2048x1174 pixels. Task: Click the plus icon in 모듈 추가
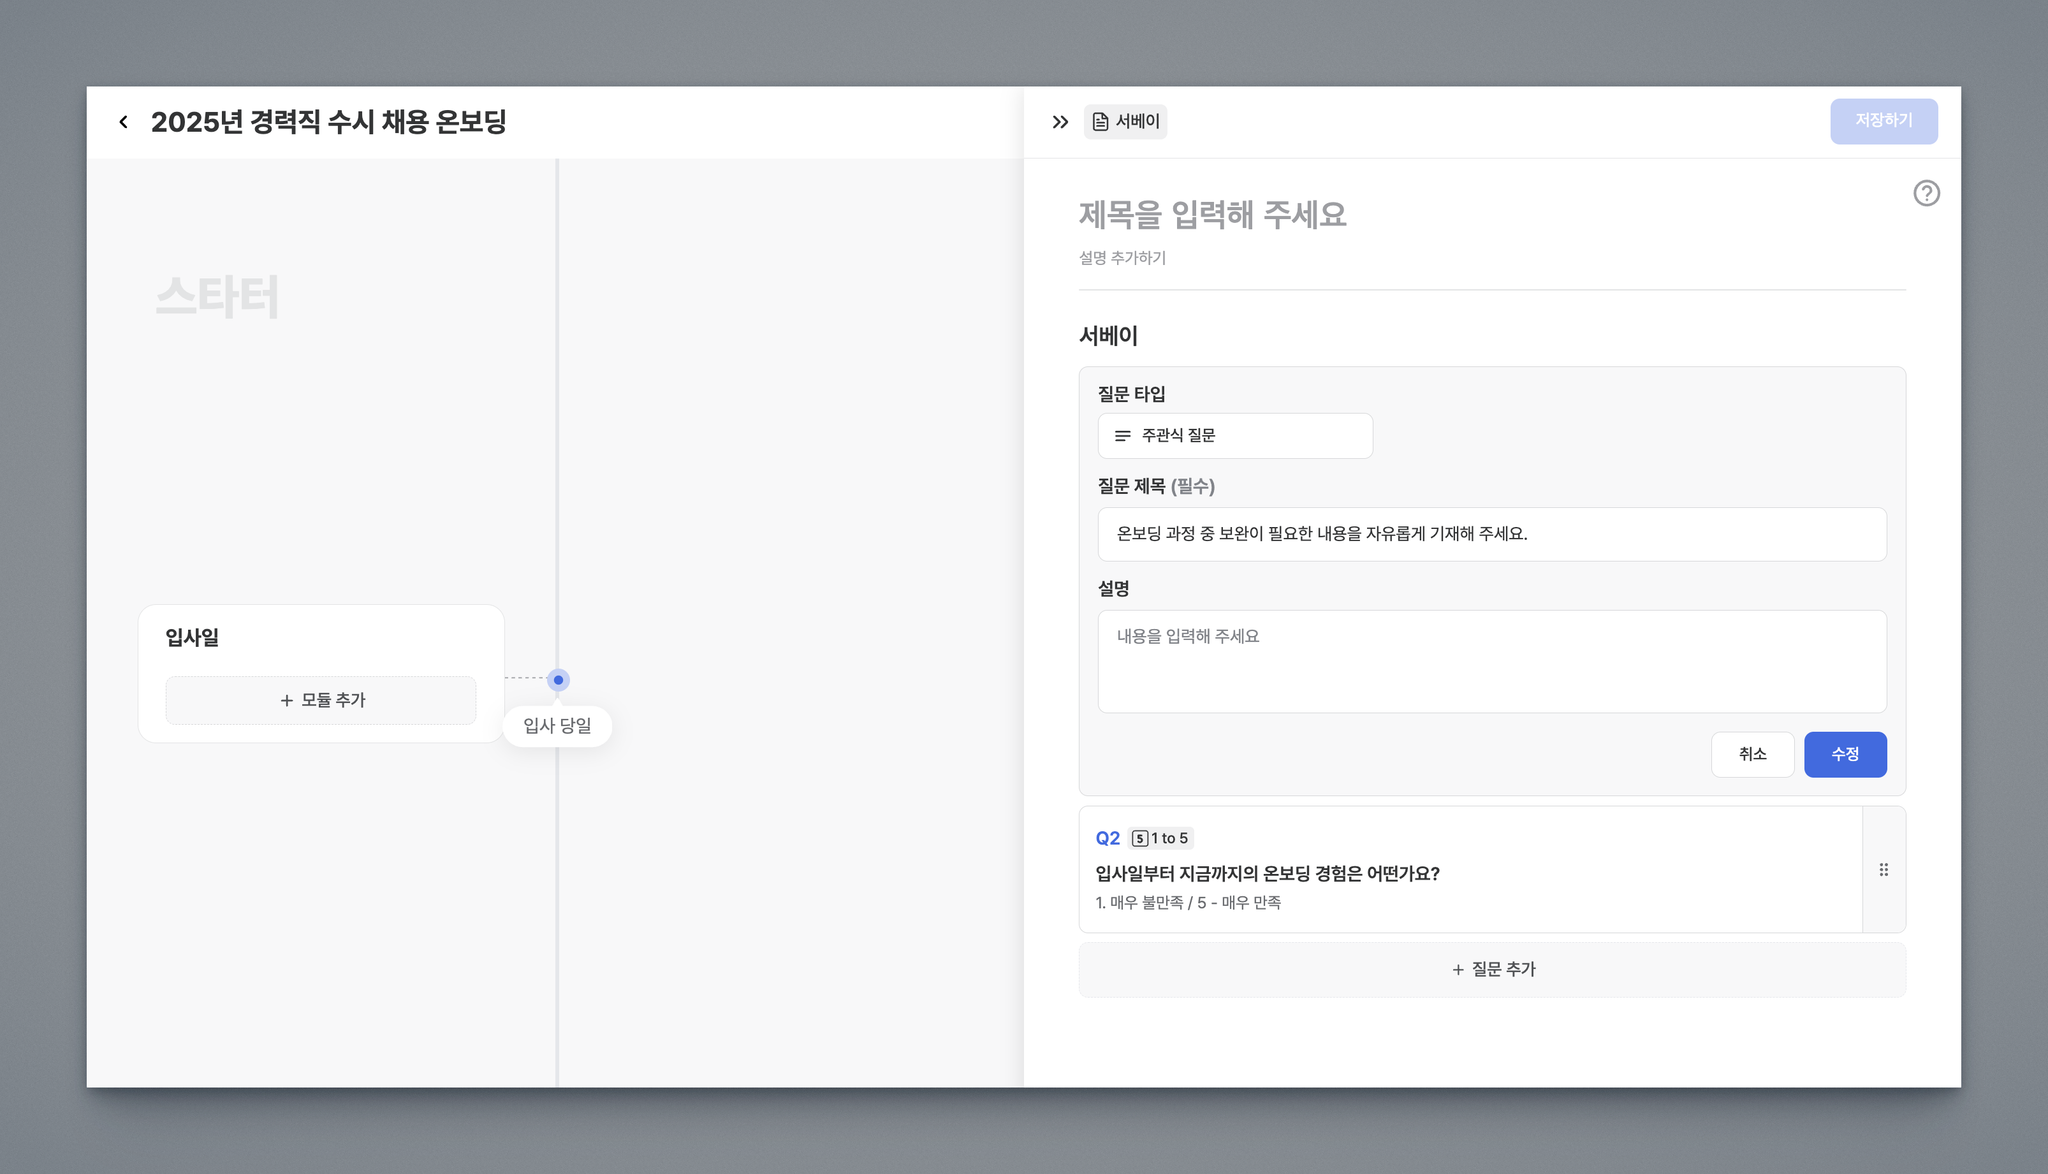click(x=287, y=701)
